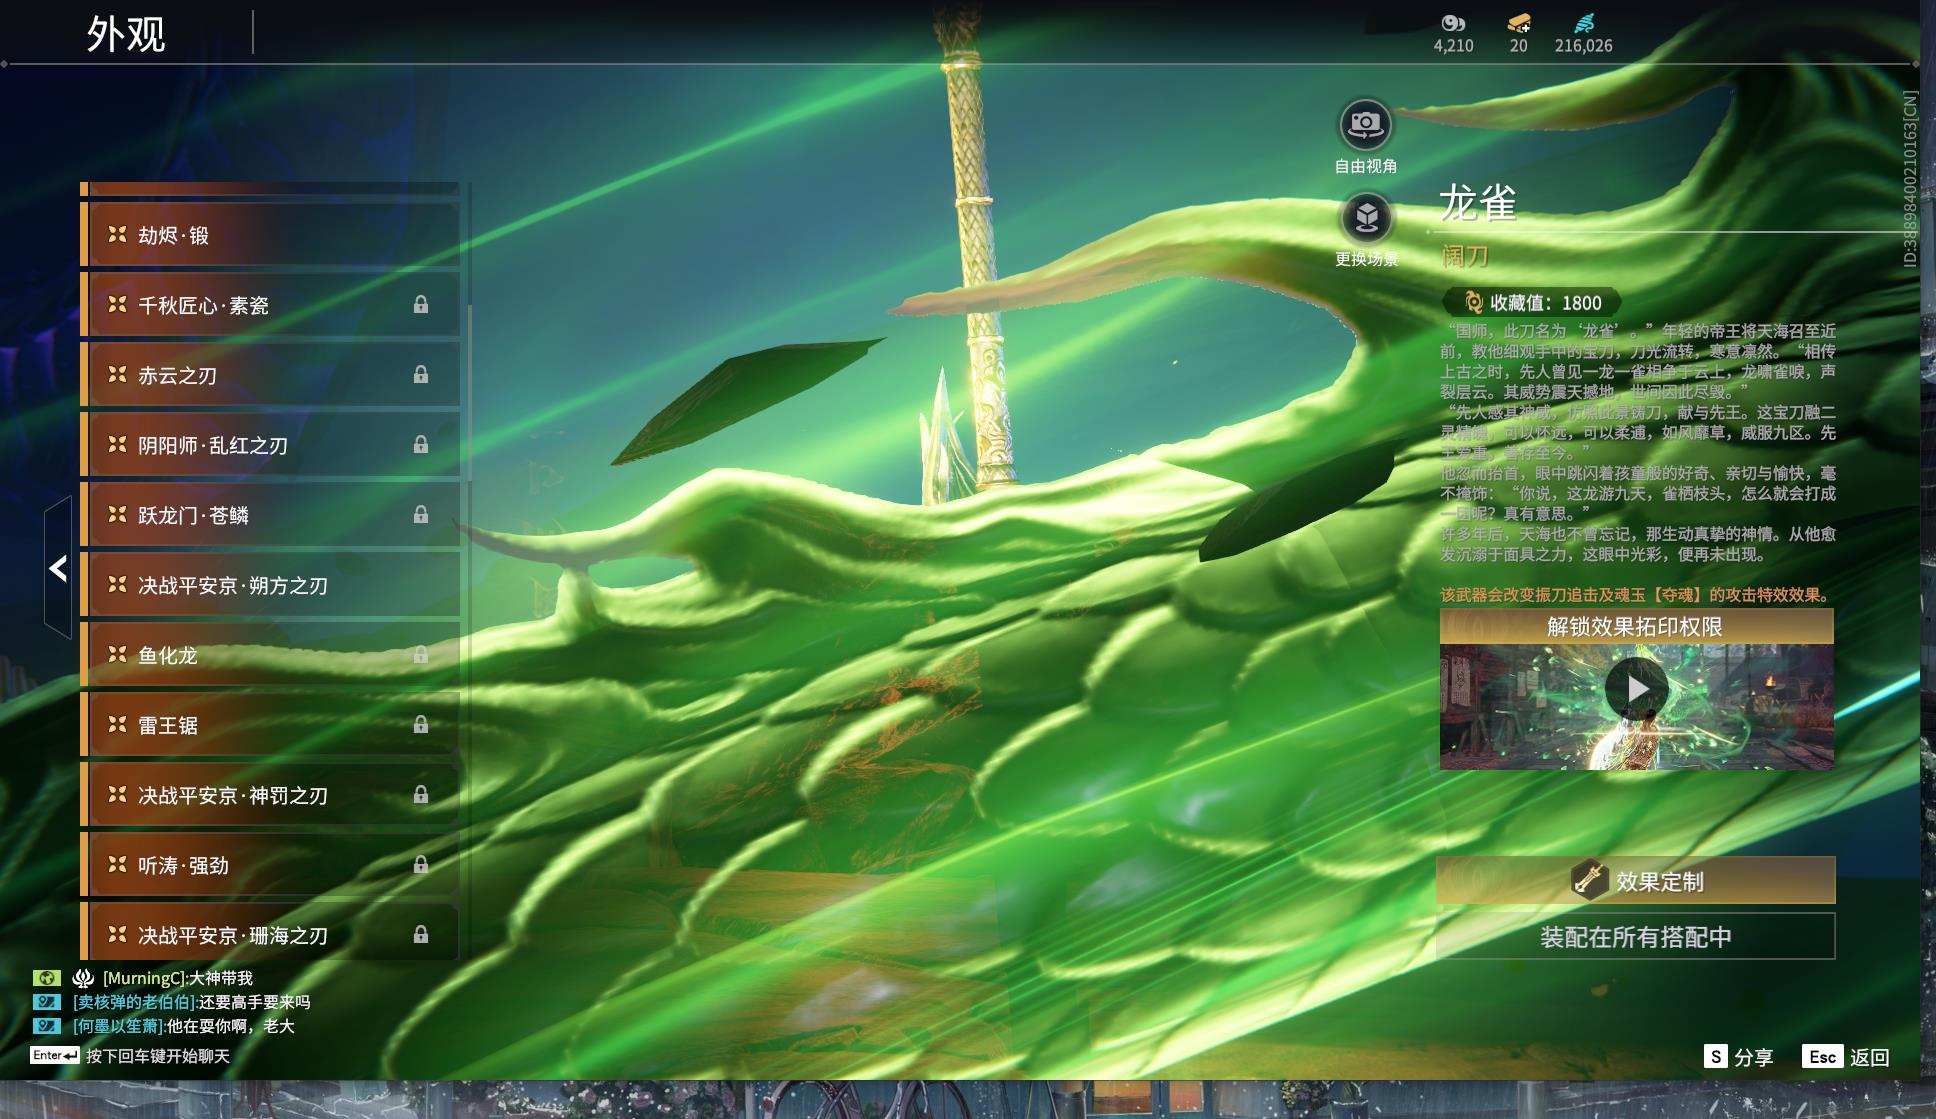Click the change scene (更换场景) icon

(x=1365, y=217)
